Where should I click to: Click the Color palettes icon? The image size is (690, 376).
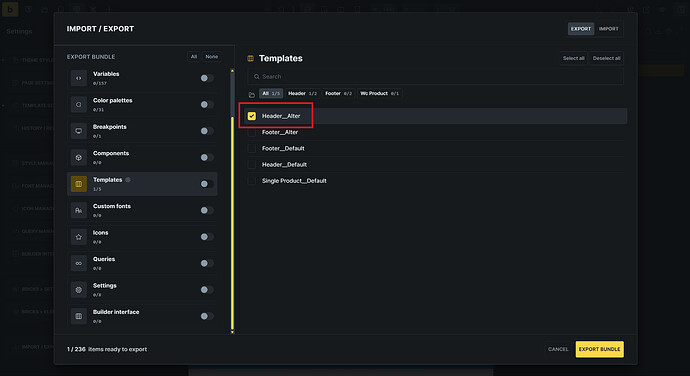coord(79,104)
